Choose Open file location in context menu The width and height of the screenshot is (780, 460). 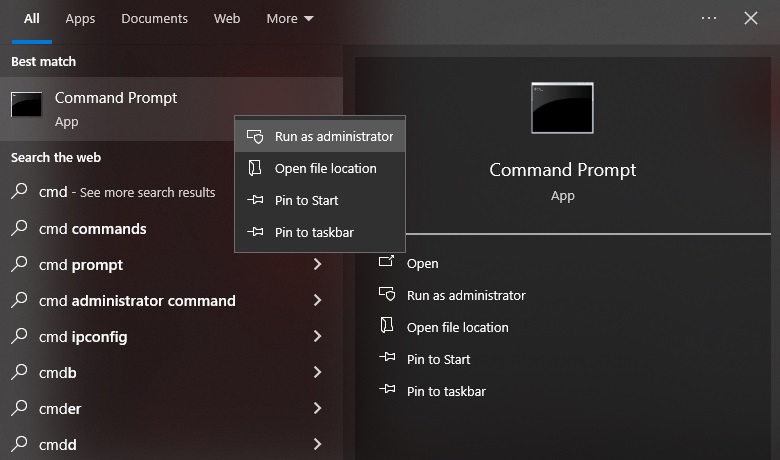point(320,169)
